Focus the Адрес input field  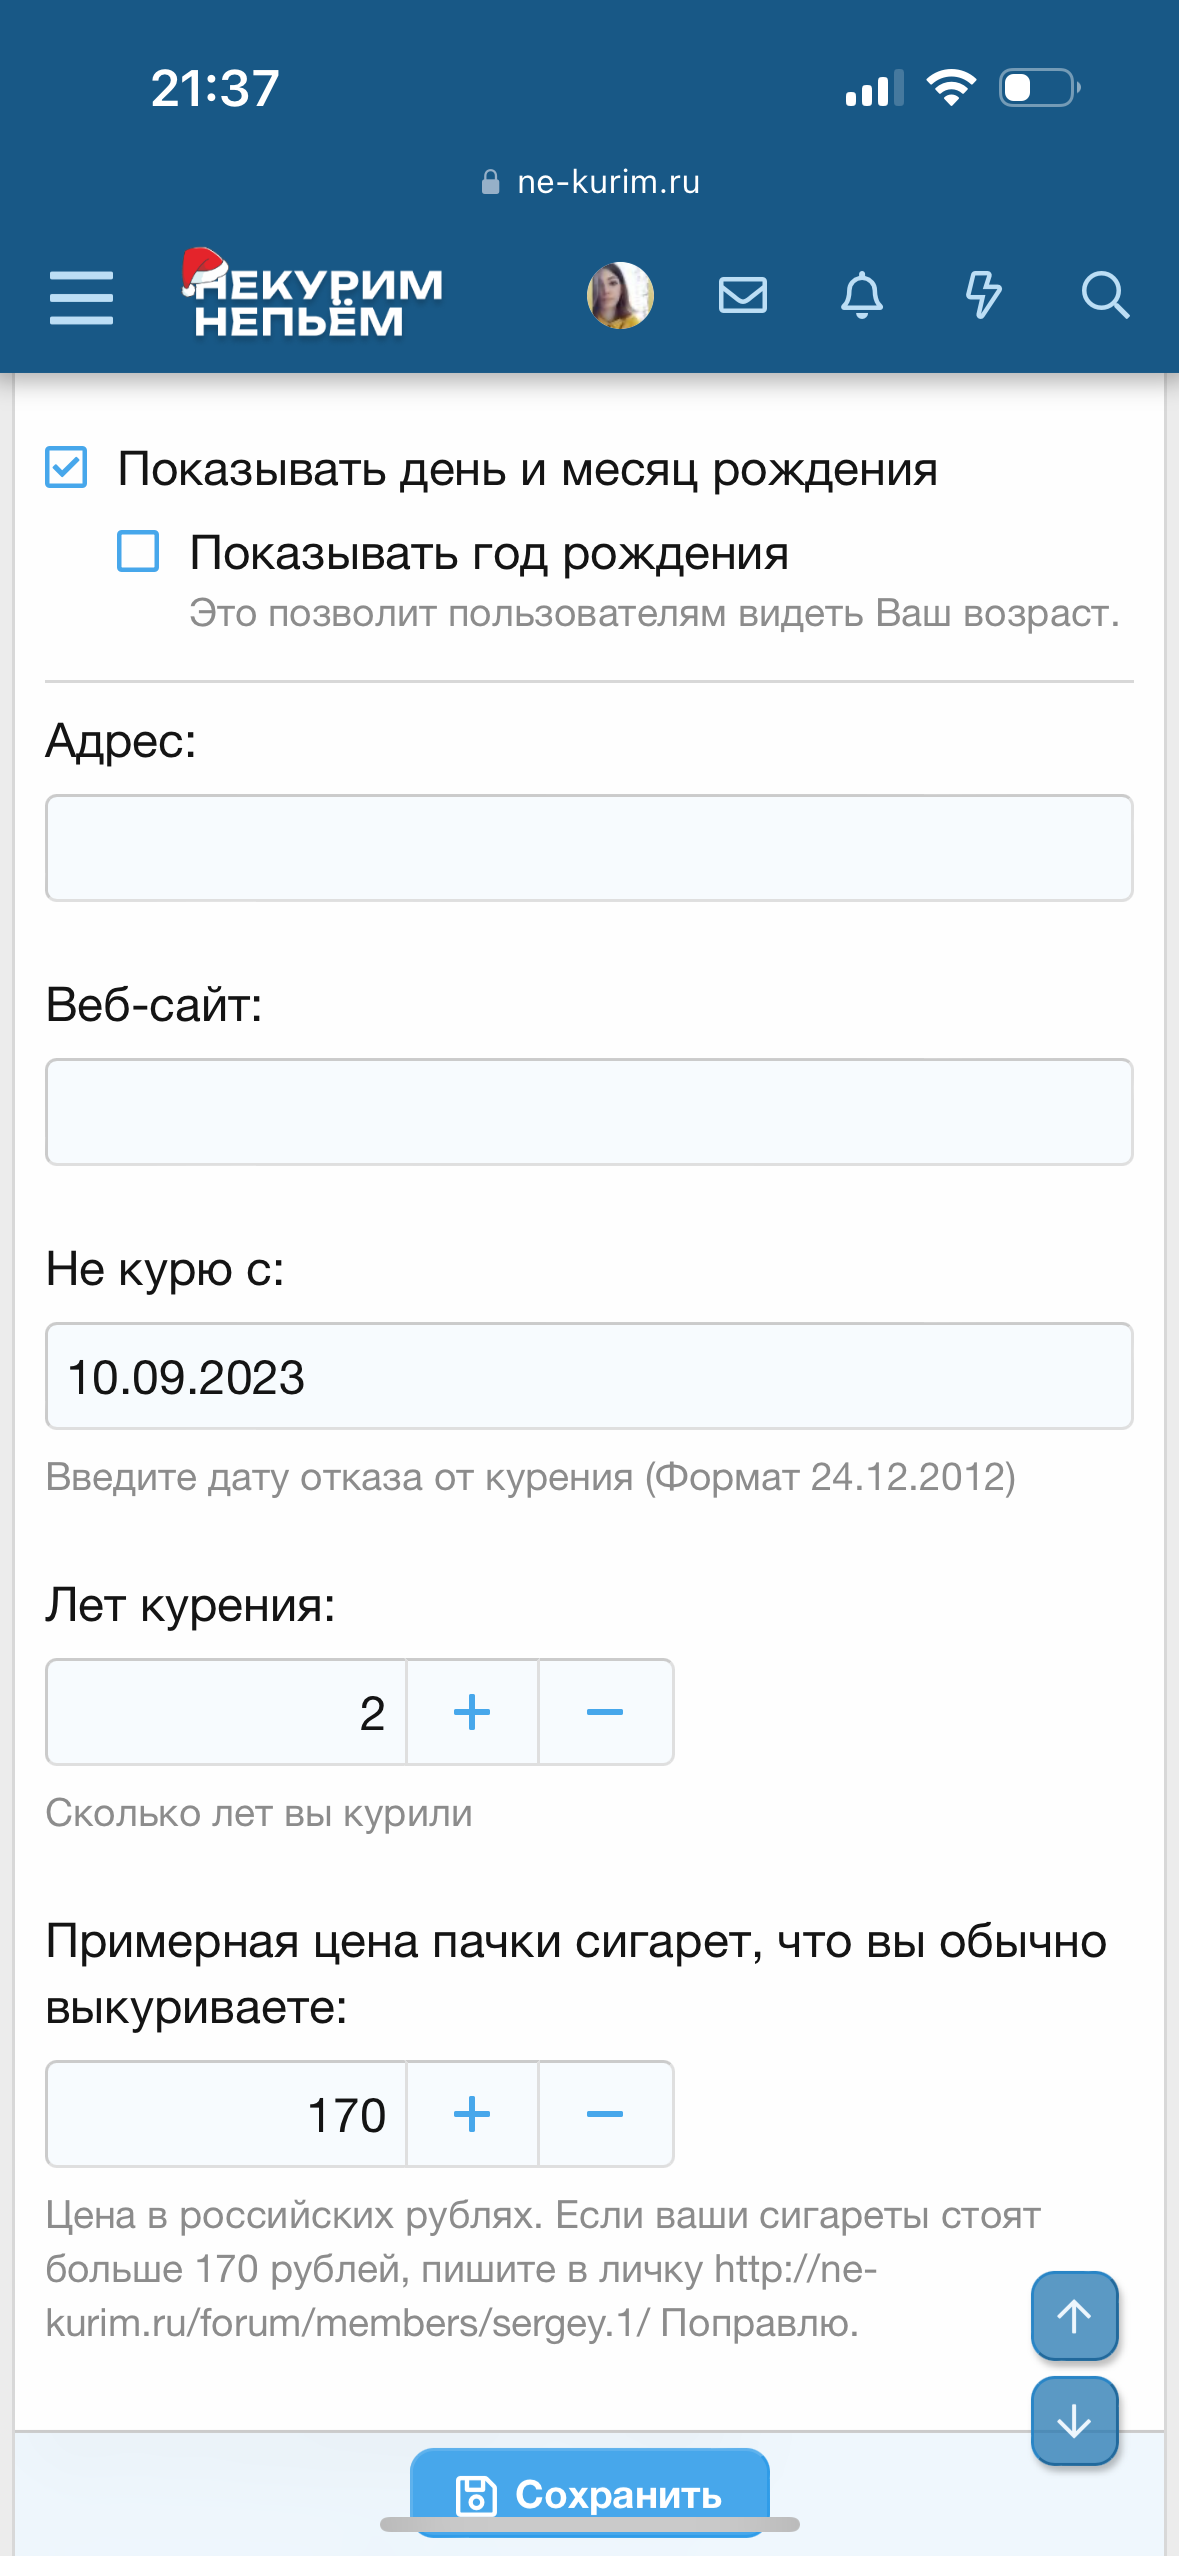click(589, 848)
